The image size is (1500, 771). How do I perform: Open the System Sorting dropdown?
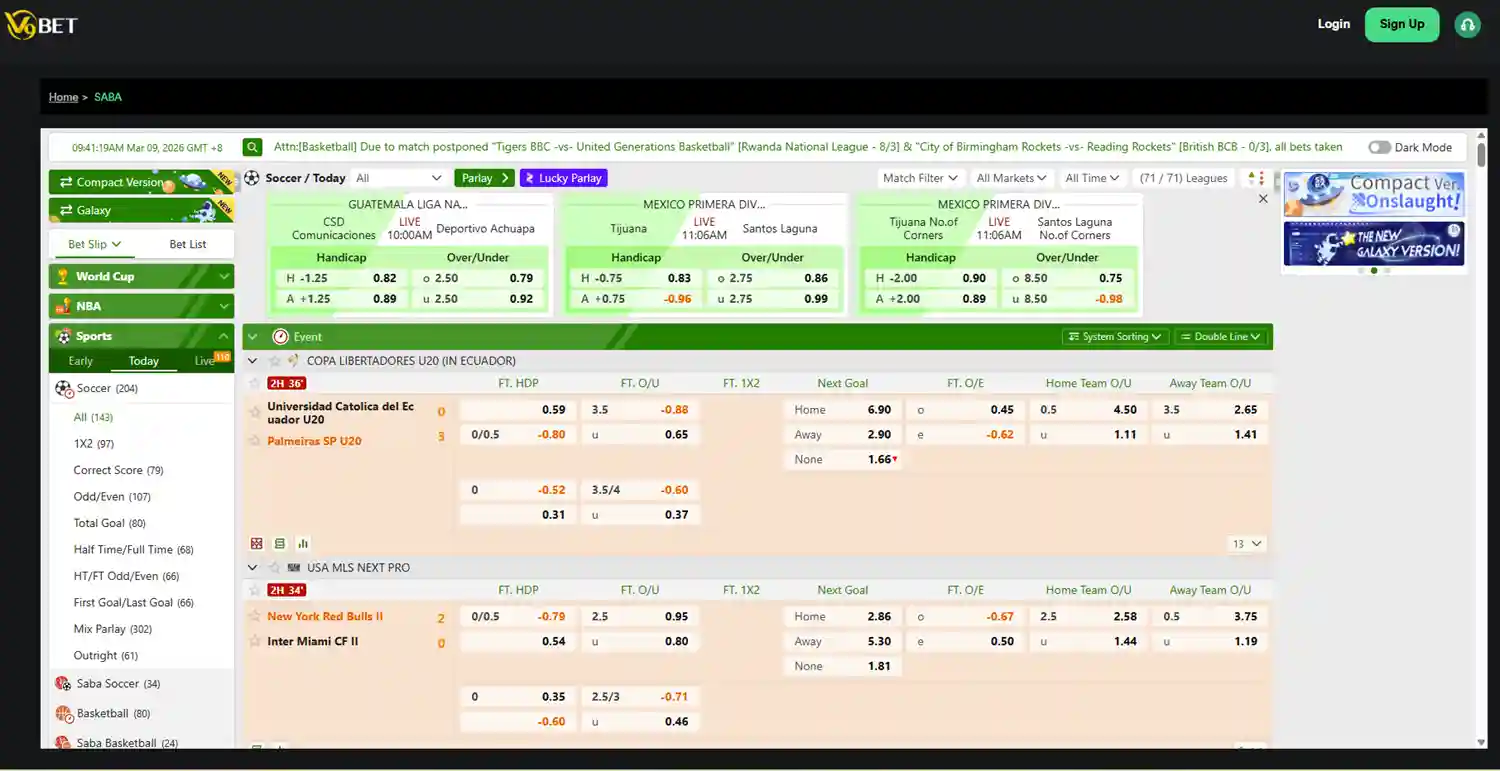pyautogui.click(x=1115, y=336)
